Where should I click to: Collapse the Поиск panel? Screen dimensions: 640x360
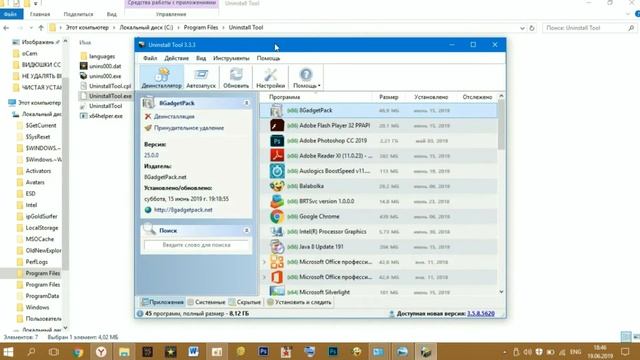(x=246, y=230)
